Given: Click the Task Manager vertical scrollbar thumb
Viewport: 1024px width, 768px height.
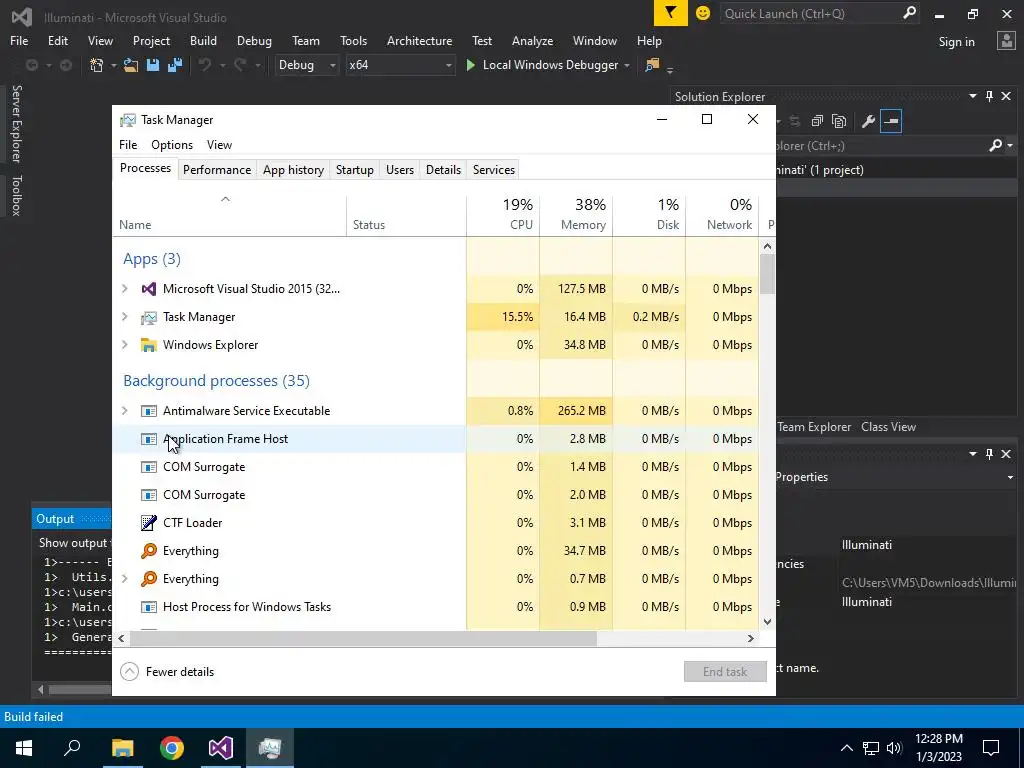Looking at the screenshot, I should coord(767,274).
